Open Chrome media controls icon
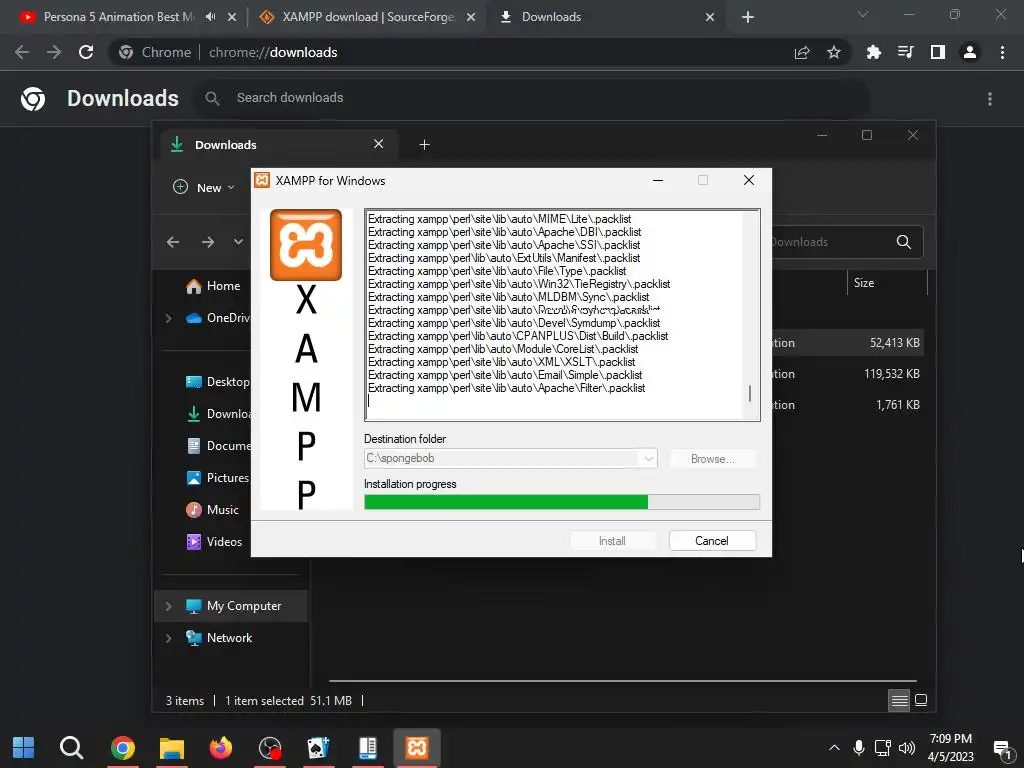This screenshot has height=768, width=1024. (905, 52)
